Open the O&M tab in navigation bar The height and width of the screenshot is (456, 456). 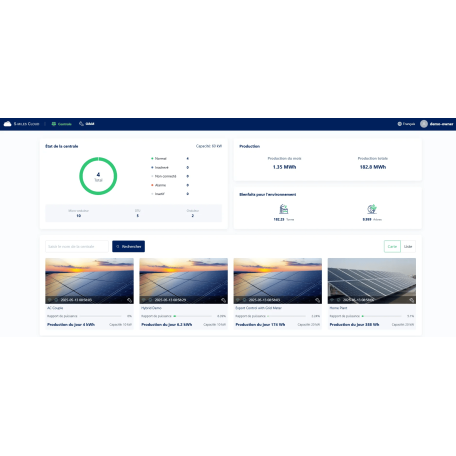pyautogui.click(x=87, y=124)
